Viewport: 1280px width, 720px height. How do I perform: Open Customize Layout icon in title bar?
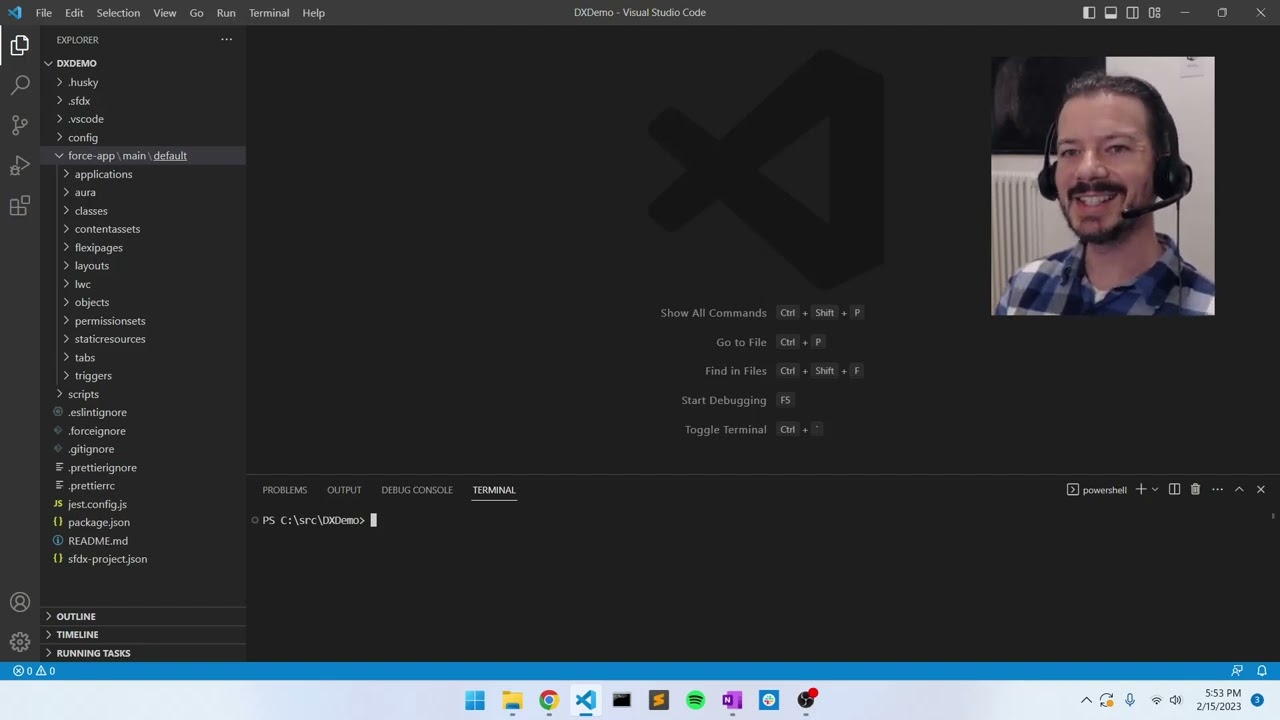tap(1155, 13)
